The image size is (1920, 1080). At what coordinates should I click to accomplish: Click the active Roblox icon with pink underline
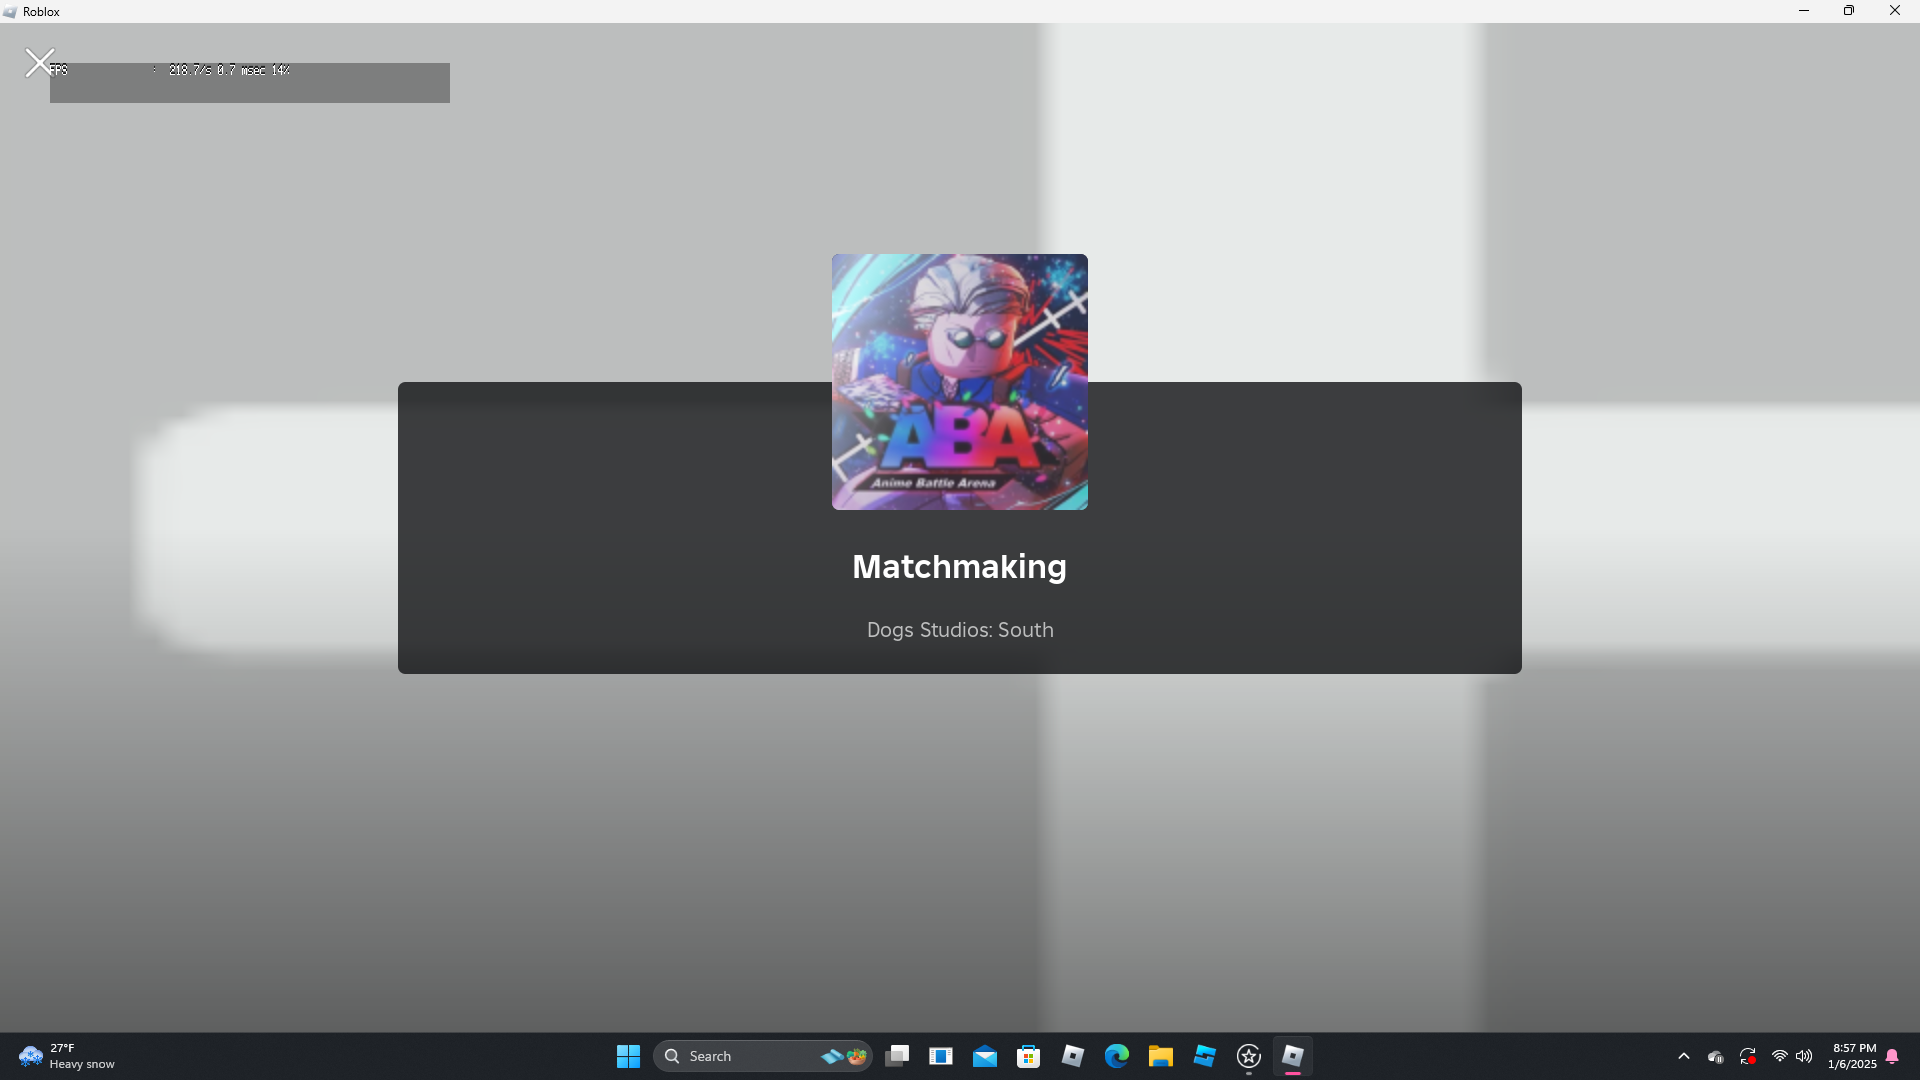point(1292,1056)
